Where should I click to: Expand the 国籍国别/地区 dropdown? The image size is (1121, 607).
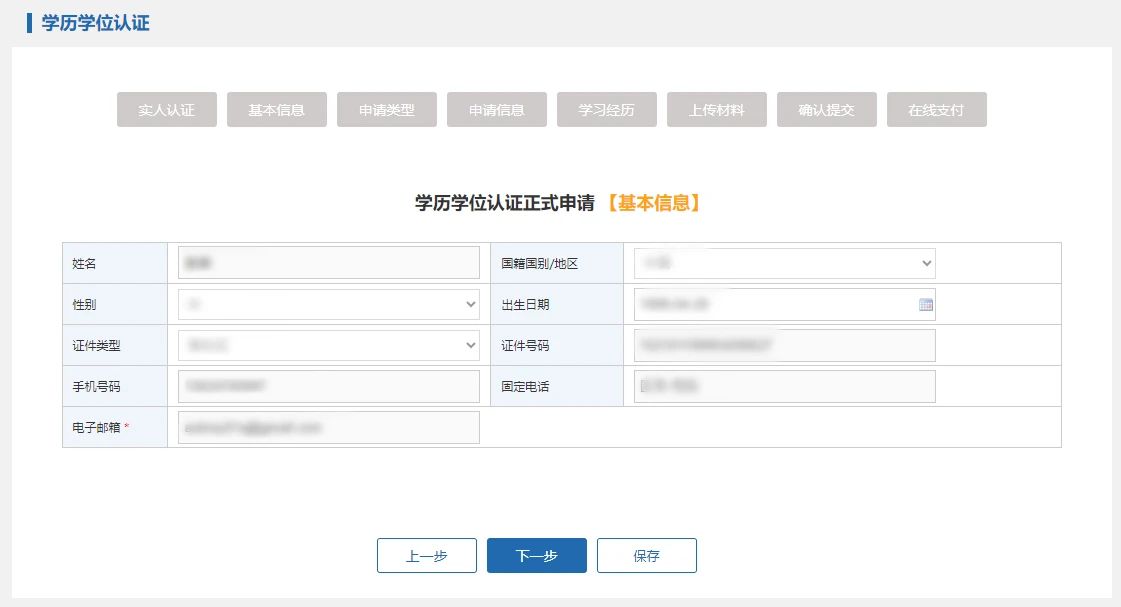coord(784,264)
